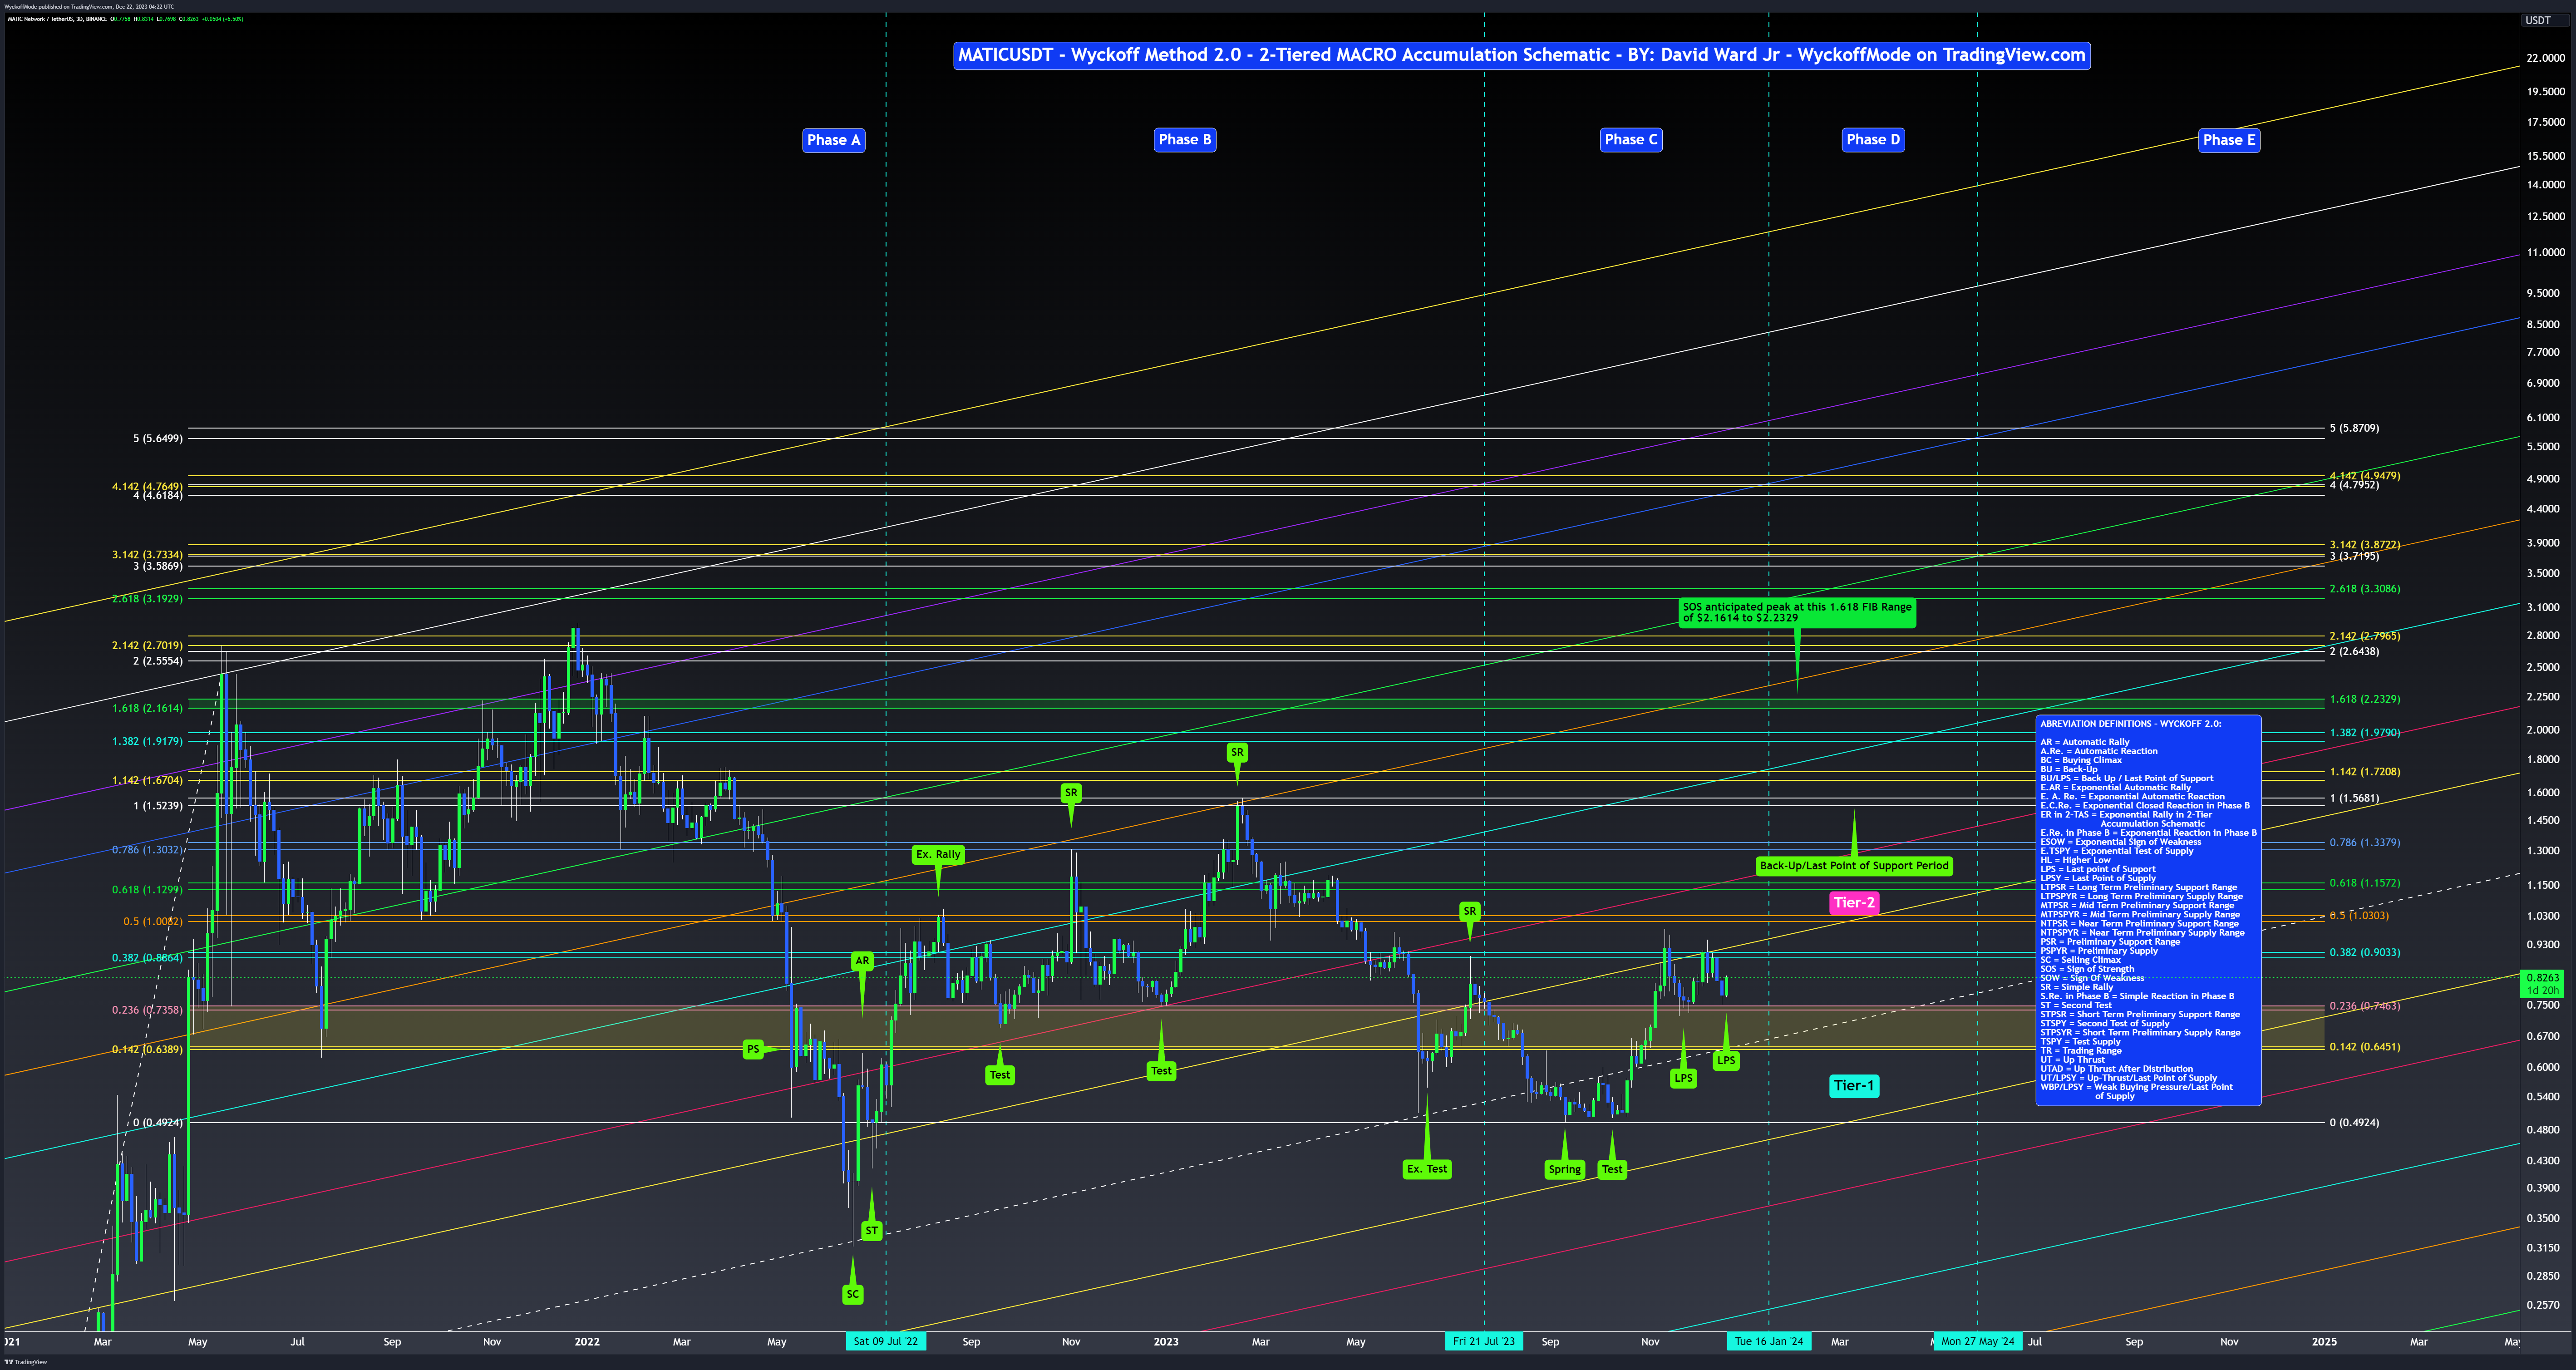
Task: Click the 5 (5.8709) fib level label
Action: click(x=2354, y=428)
